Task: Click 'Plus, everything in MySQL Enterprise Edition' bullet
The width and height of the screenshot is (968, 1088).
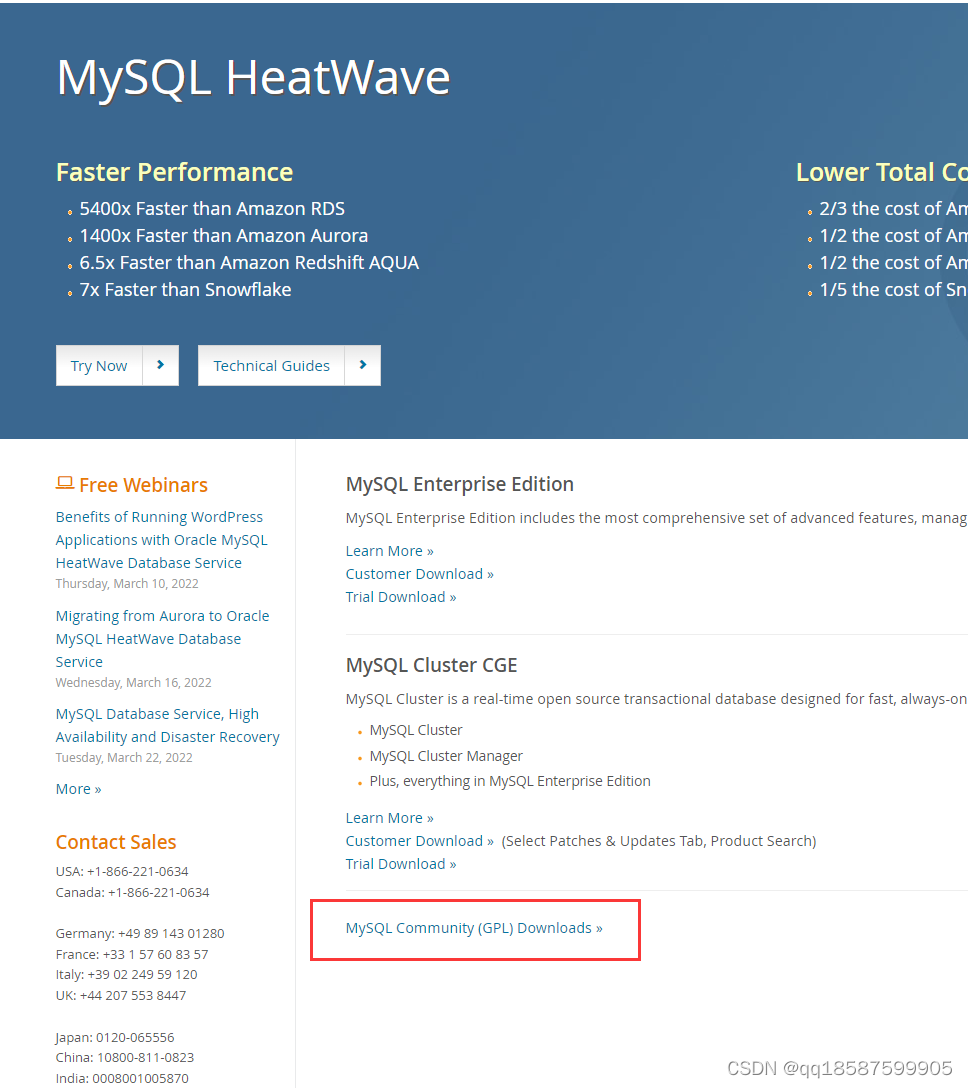Action: pos(510,781)
